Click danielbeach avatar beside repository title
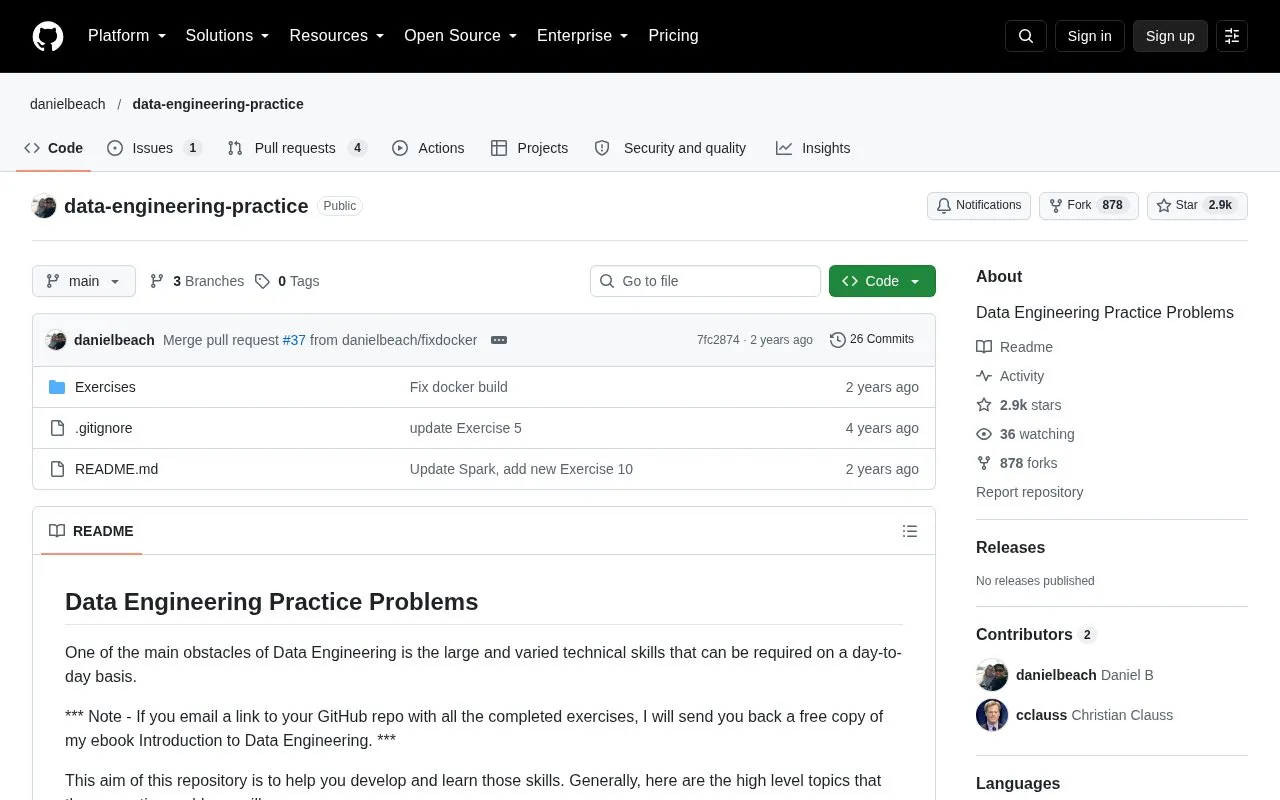1280x800 pixels. pyautogui.click(x=44, y=206)
